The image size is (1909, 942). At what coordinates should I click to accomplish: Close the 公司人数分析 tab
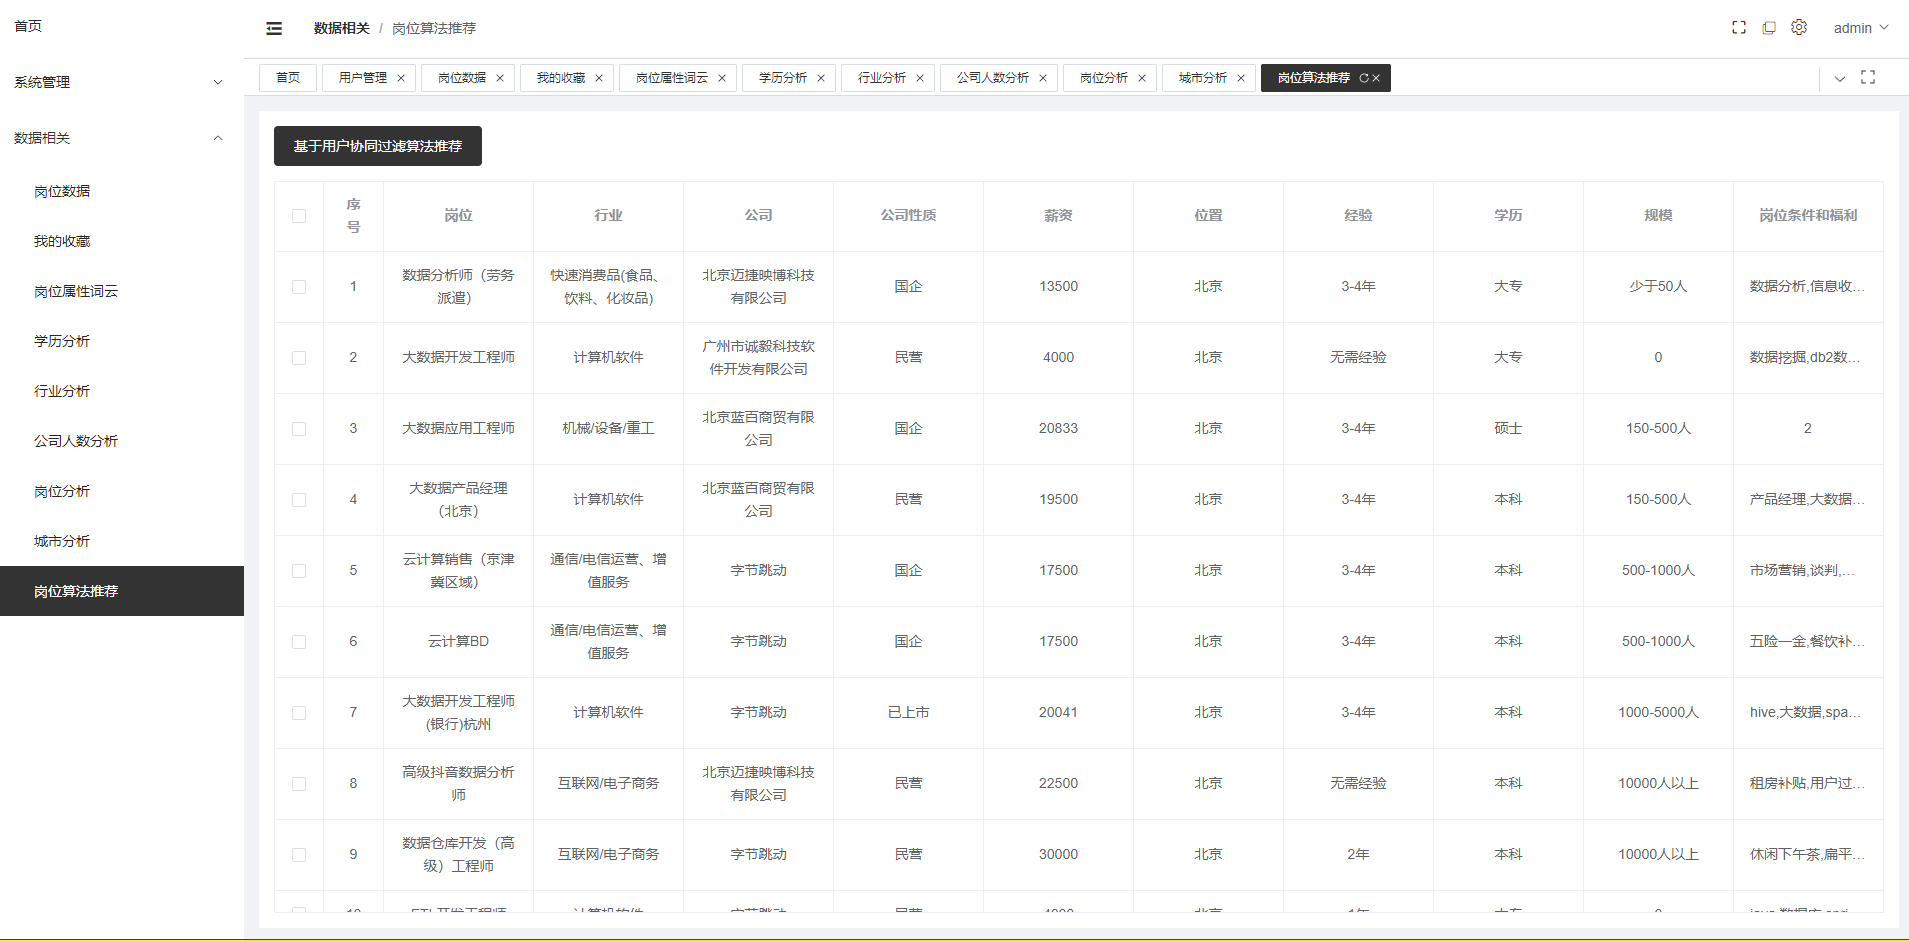1043,78
